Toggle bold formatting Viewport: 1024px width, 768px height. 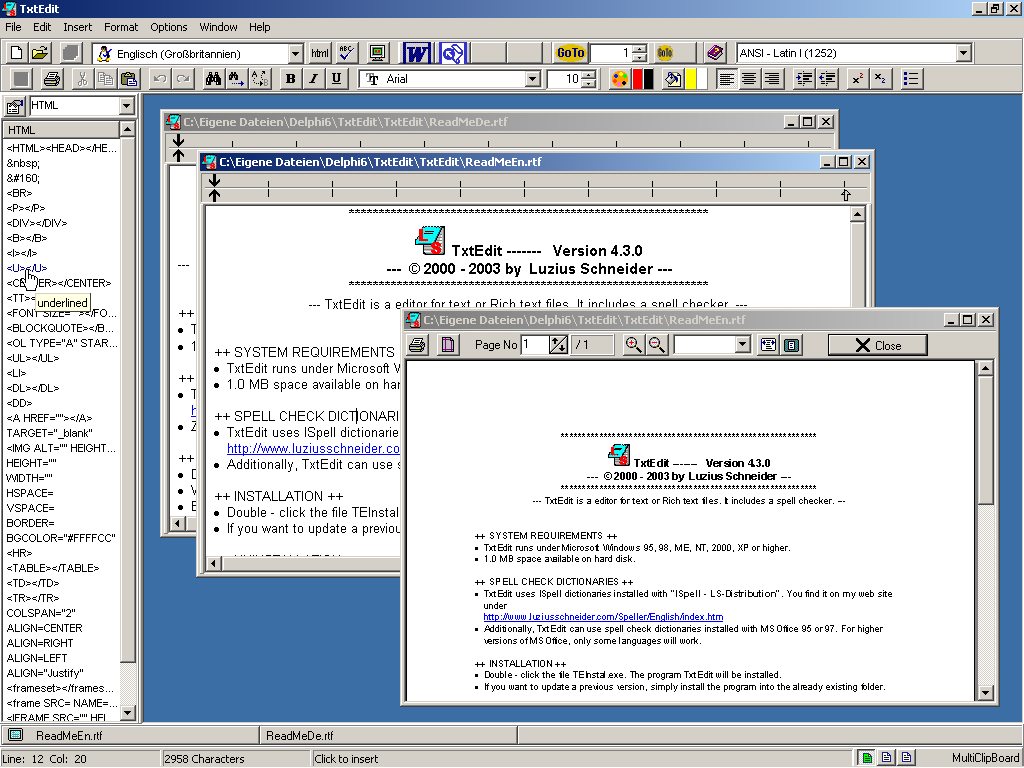click(x=291, y=79)
